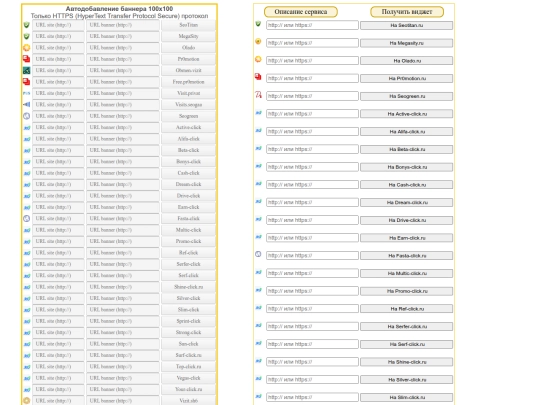This screenshot has width=540, height=405.
Task: Click the ad icon beside Vegas-click banner button
Action: click(27, 378)
